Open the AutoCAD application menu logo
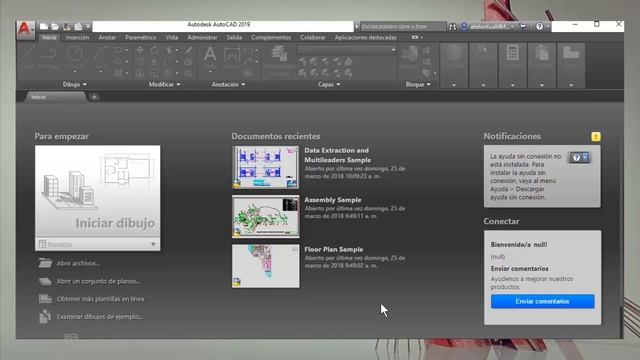This screenshot has width=640, height=360. click(25, 30)
